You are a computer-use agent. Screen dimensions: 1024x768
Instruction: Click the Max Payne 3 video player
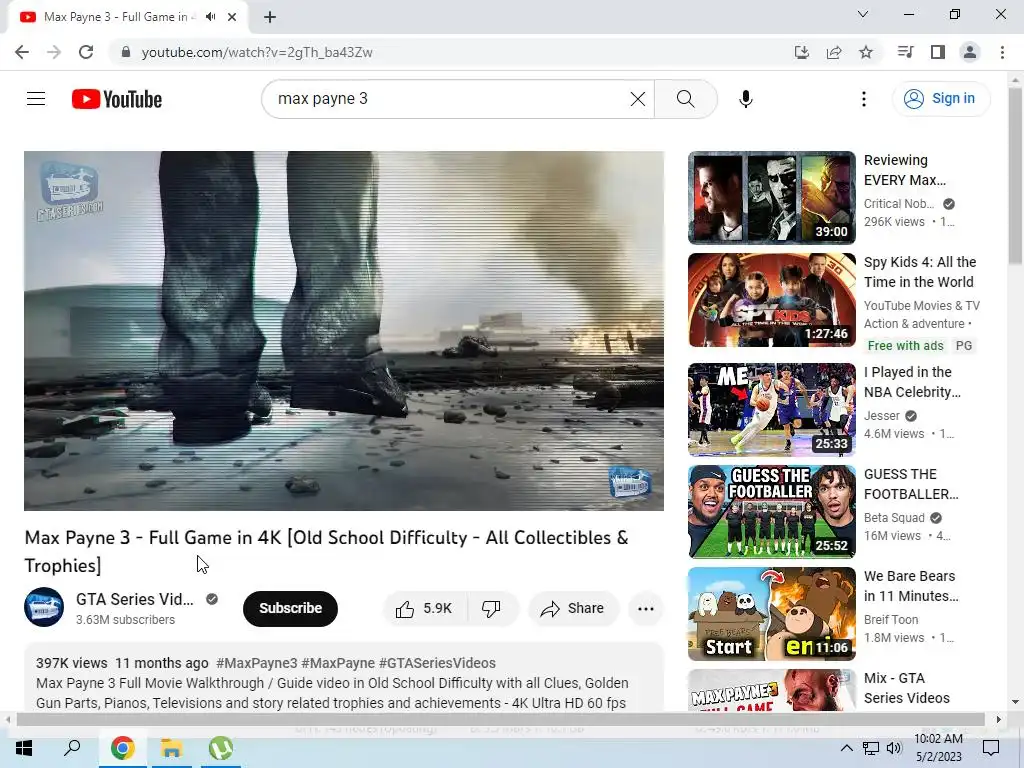pyautogui.click(x=344, y=331)
